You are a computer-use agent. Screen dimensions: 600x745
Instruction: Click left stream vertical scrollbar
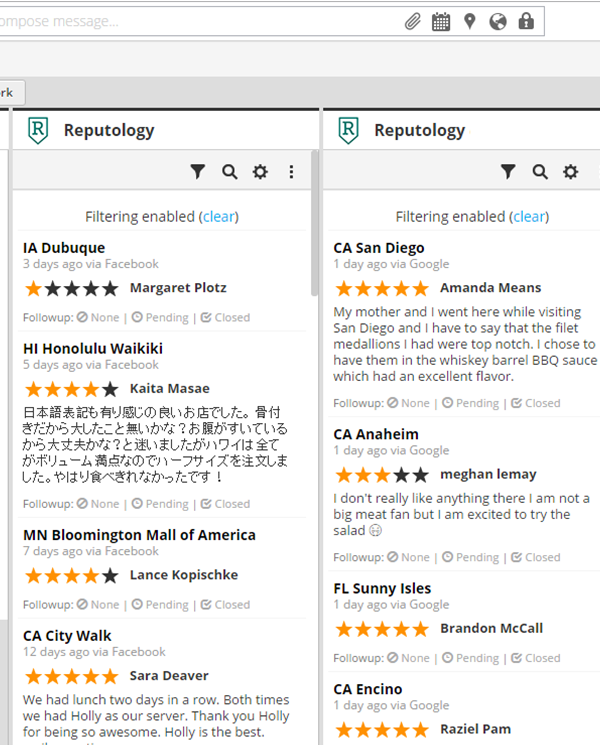click(314, 223)
